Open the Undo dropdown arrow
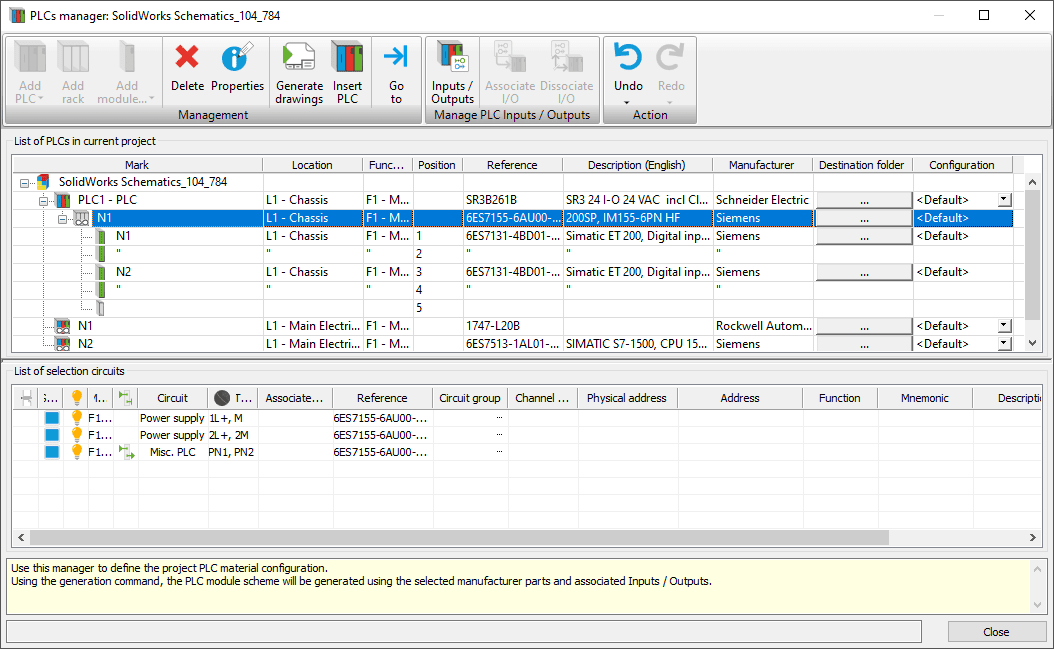The image size is (1054, 649). 627,103
